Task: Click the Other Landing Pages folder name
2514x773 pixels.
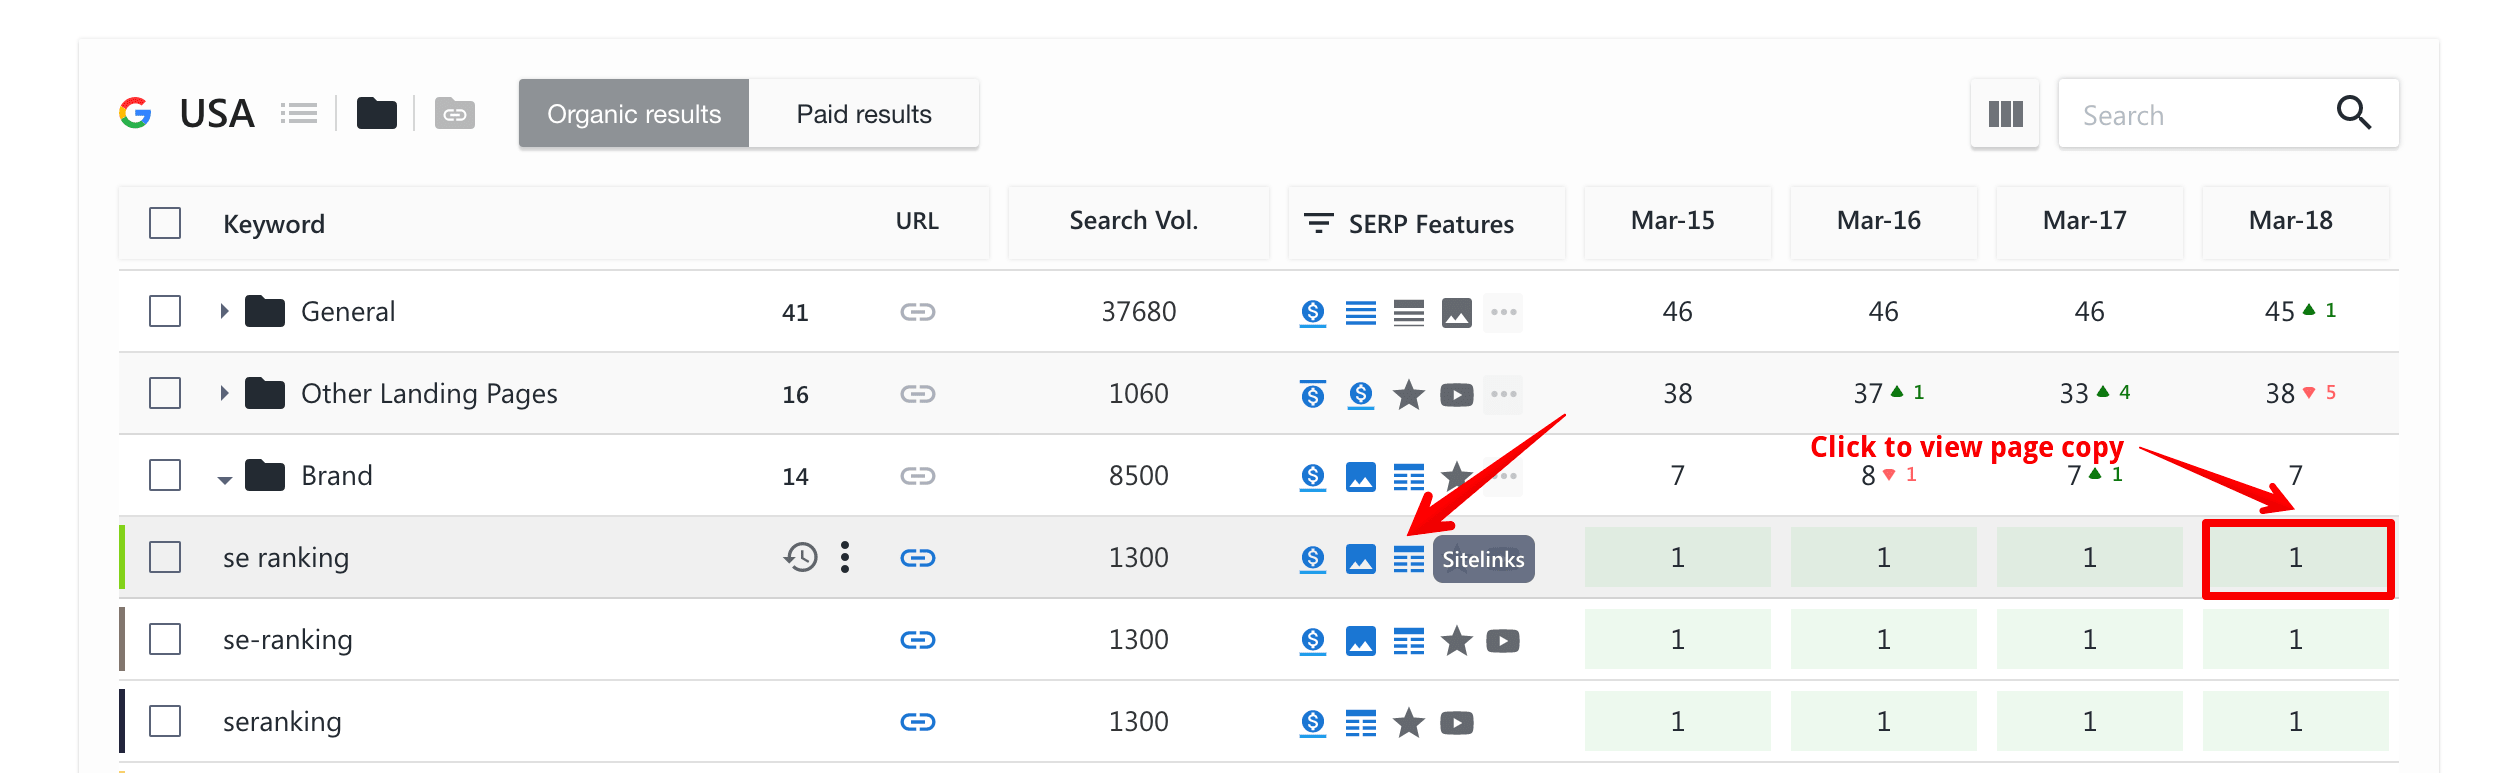Action: 429,394
